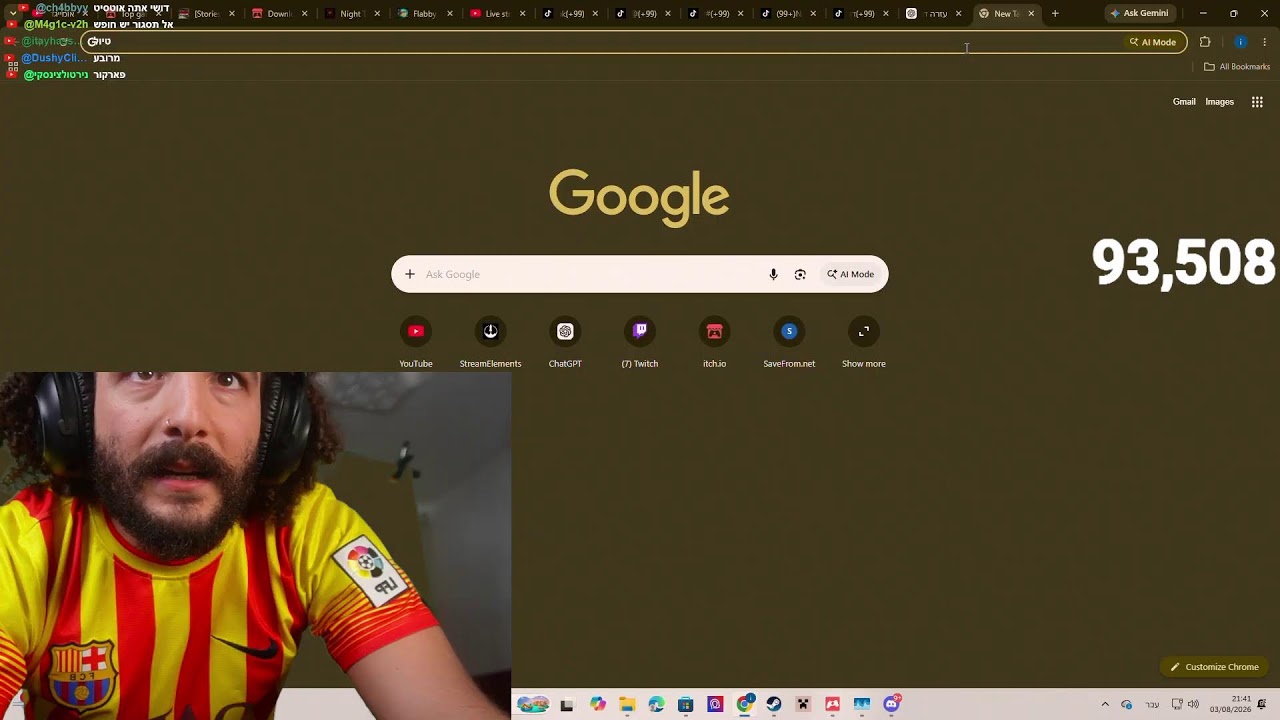Open Microsoft Edge from the taskbar

(656, 704)
